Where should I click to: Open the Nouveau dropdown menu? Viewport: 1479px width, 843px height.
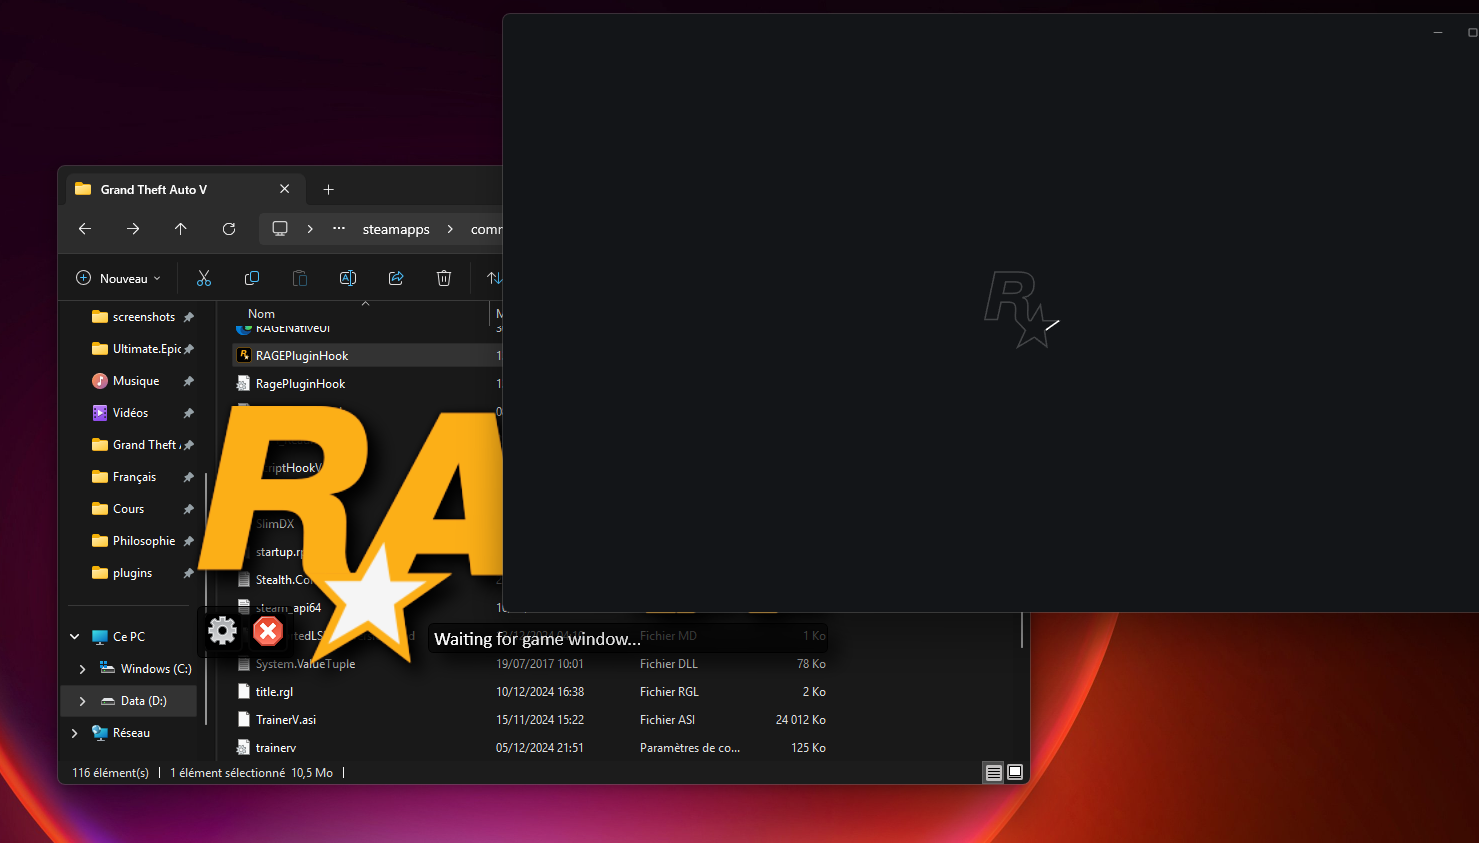click(x=119, y=278)
